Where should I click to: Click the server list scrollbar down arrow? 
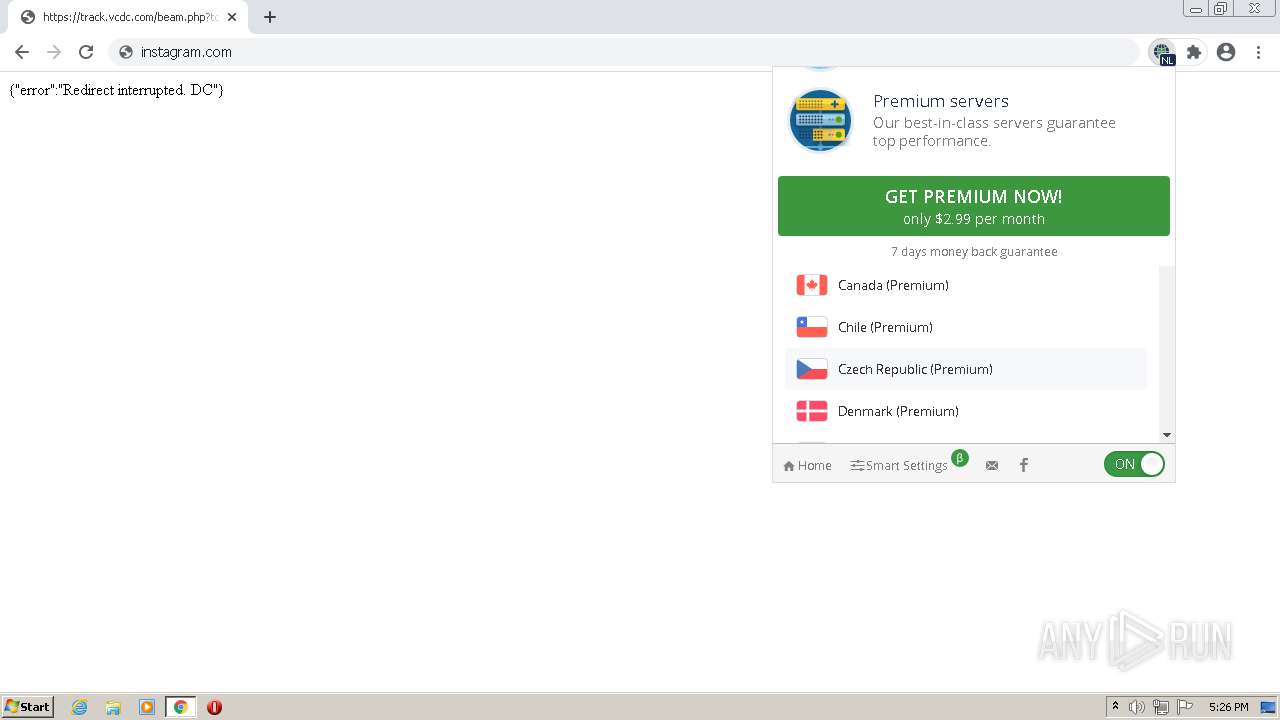point(1167,435)
